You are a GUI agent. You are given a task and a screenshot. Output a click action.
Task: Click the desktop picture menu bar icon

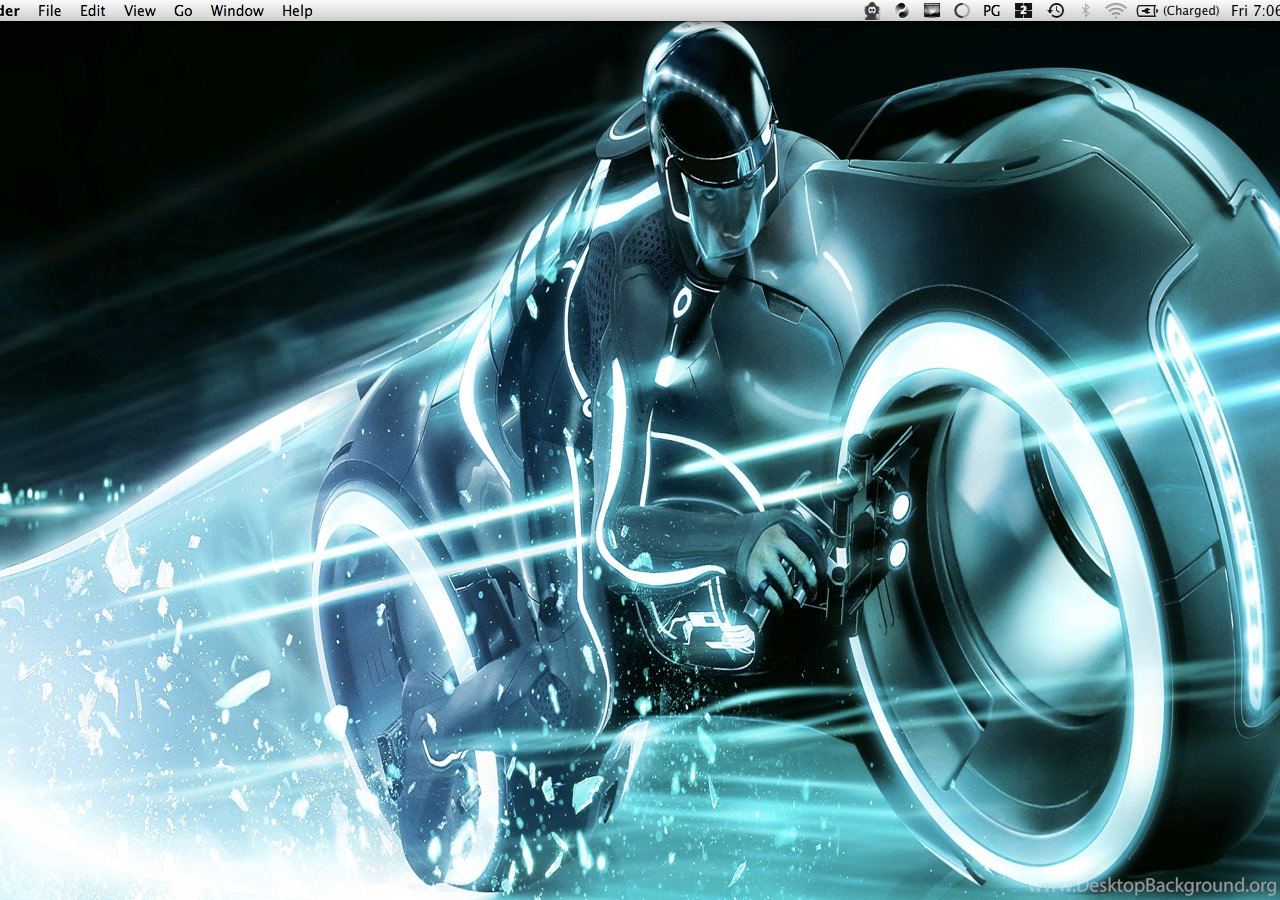(931, 11)
